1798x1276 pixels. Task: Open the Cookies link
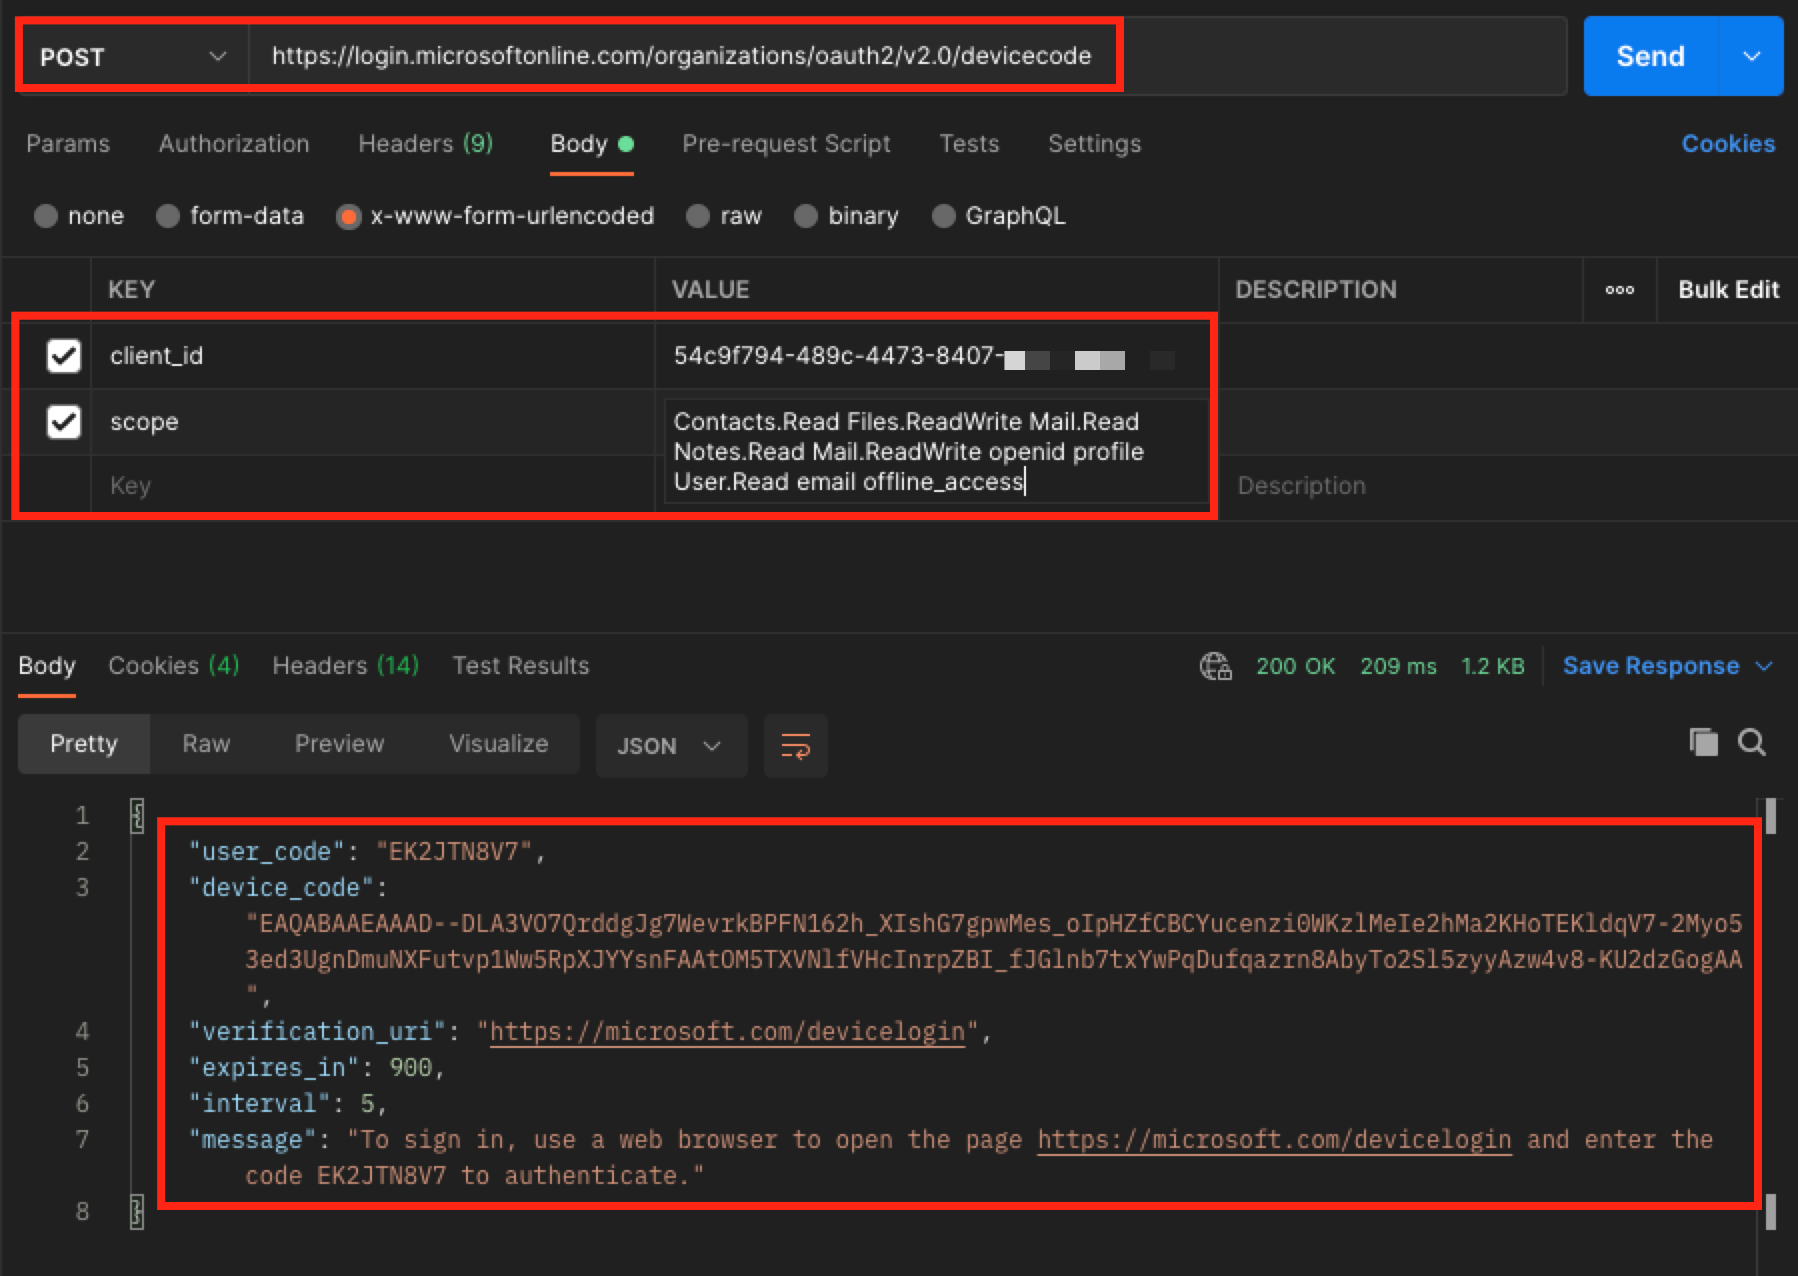coord(1727,144)
